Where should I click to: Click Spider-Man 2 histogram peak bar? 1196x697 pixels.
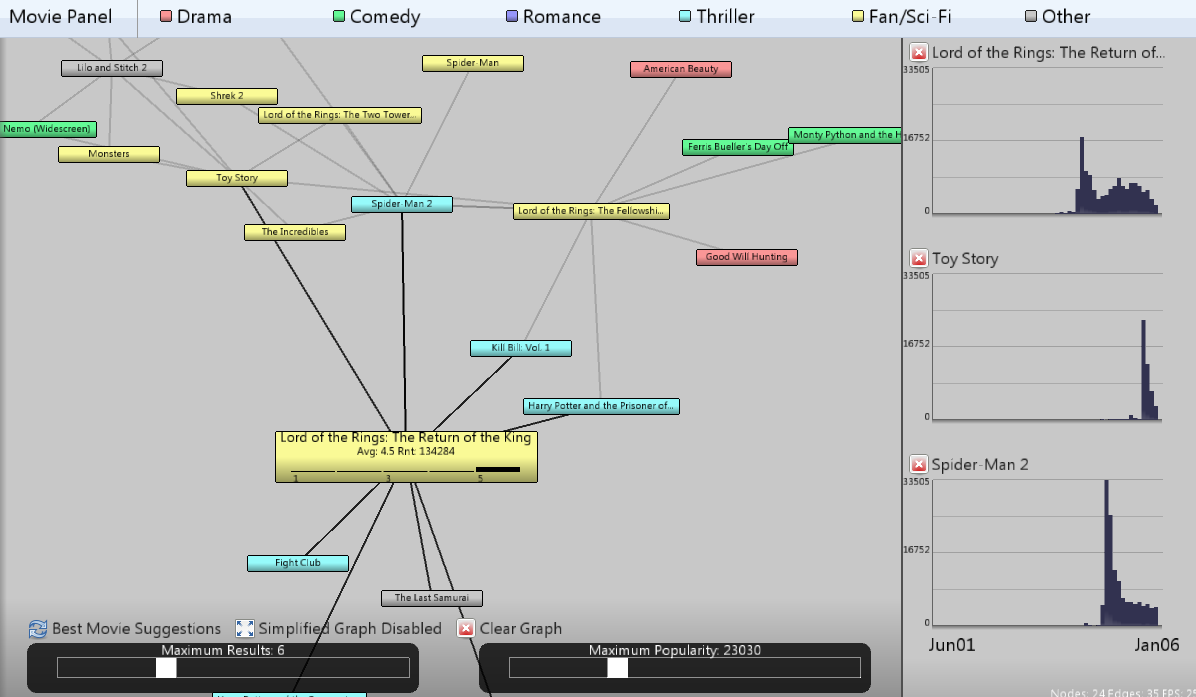[1106, 553]
